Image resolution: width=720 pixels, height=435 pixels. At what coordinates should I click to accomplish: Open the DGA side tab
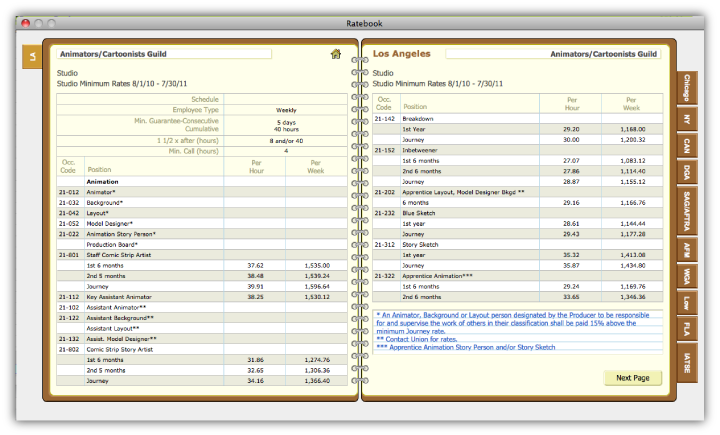coord(687,172)
